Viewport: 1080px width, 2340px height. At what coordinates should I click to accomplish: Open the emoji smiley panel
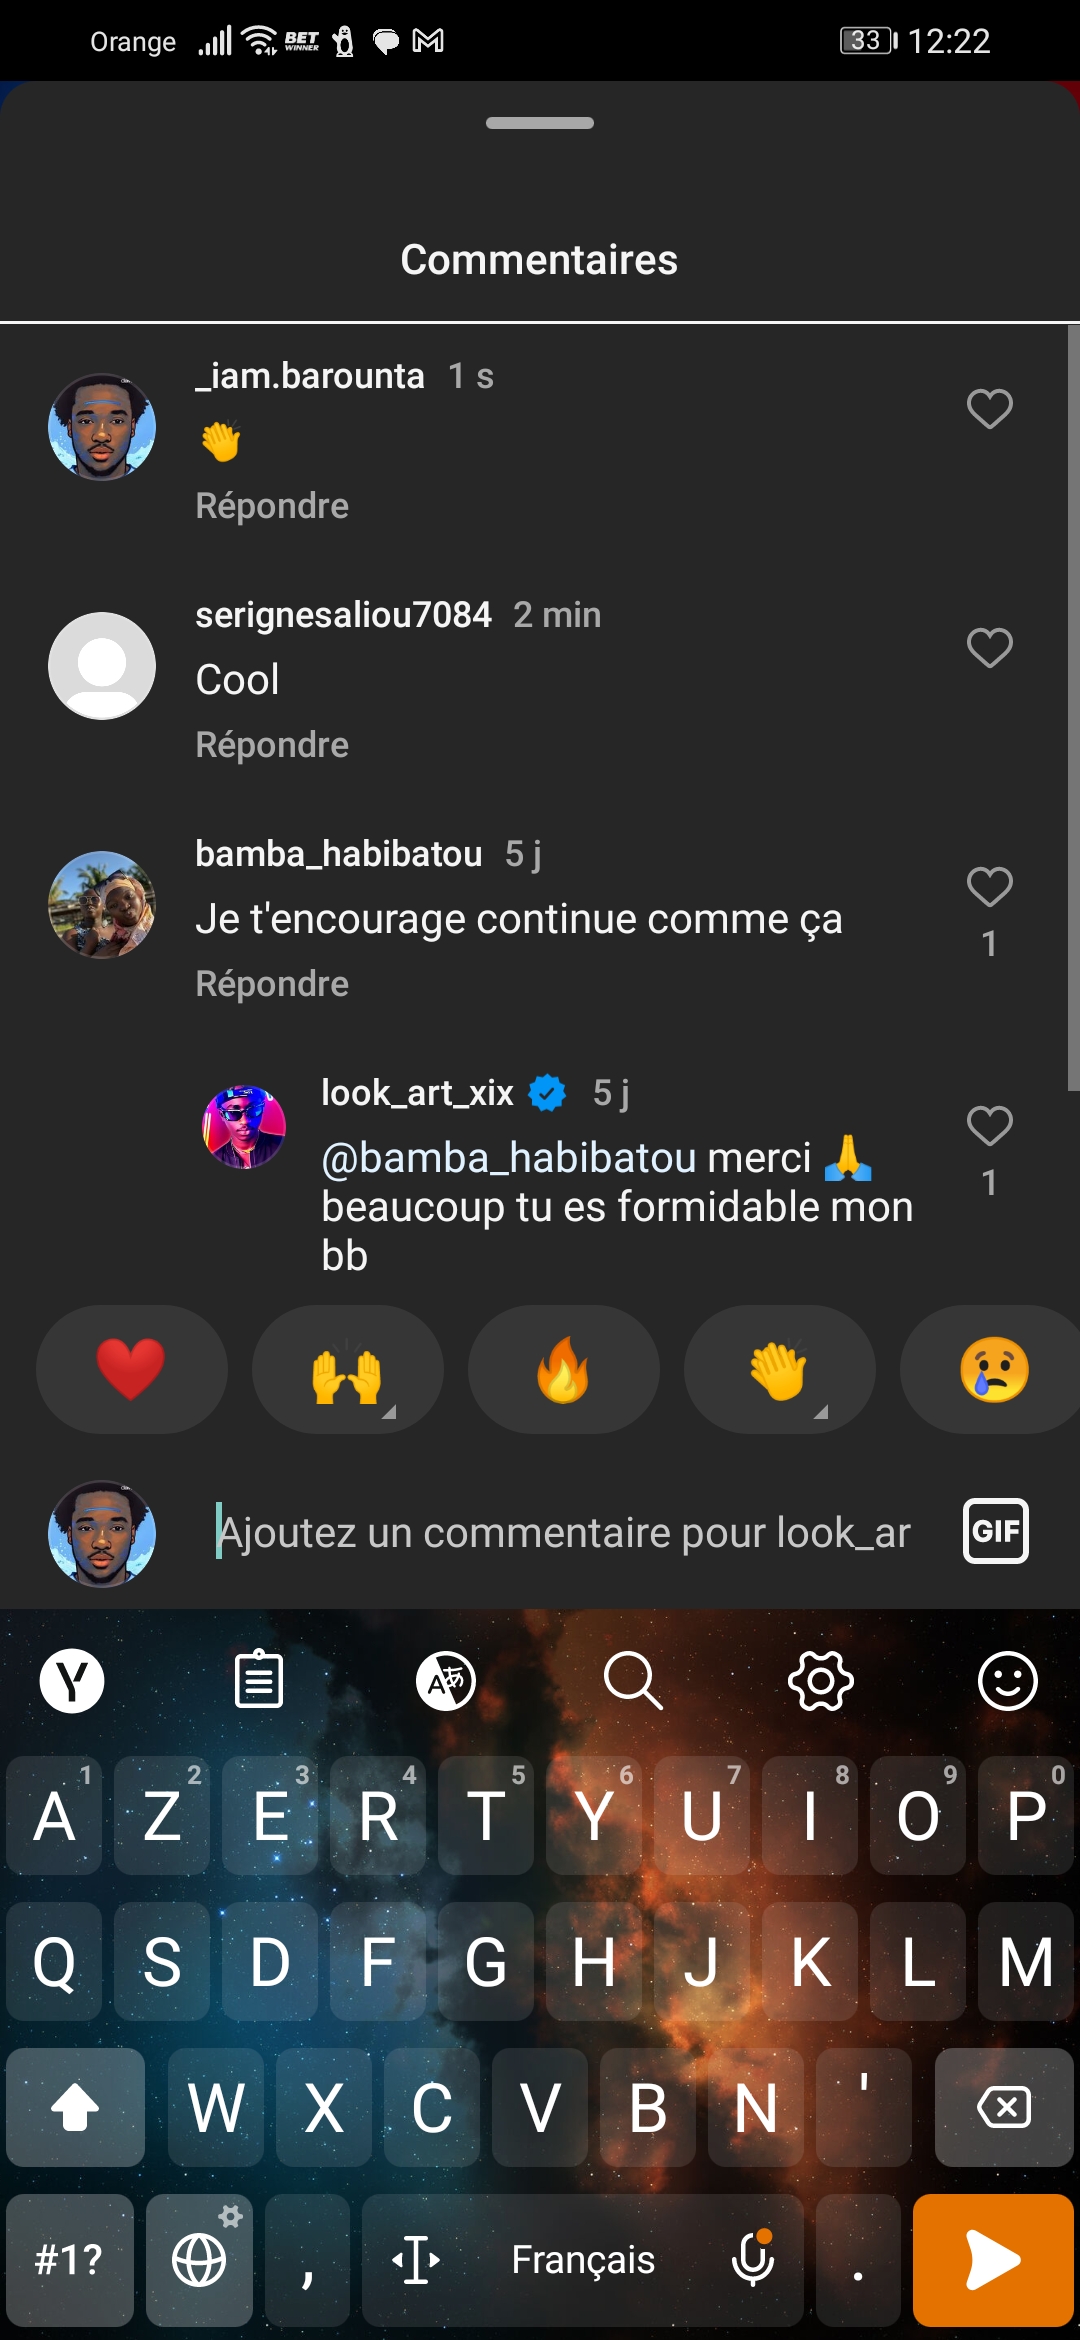pyautogui.click(x=1007, y=1680)
